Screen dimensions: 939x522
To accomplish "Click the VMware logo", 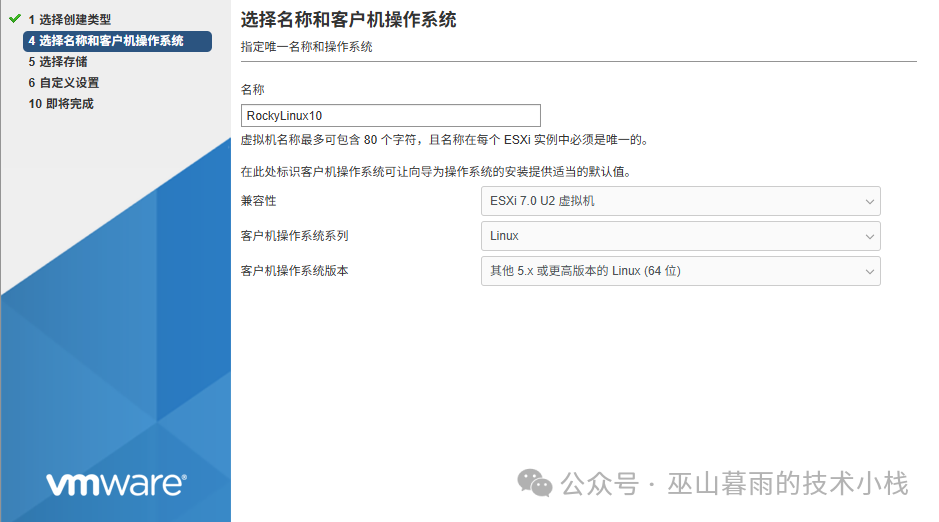I will 115,485.
